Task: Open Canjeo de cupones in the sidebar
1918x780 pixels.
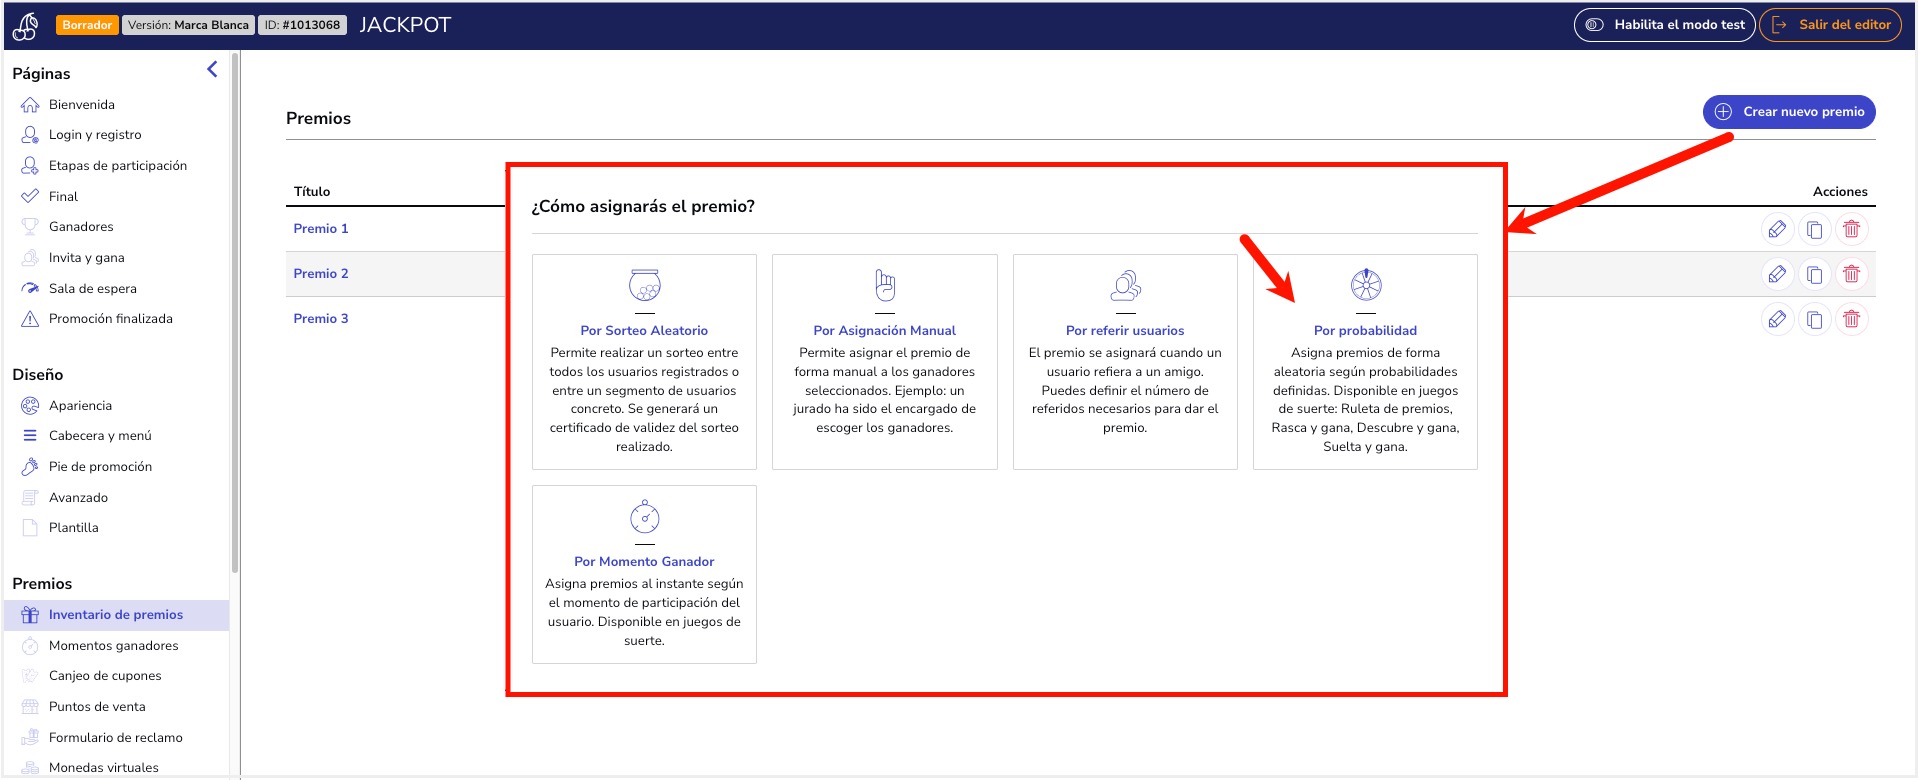Action: point(105,676)
